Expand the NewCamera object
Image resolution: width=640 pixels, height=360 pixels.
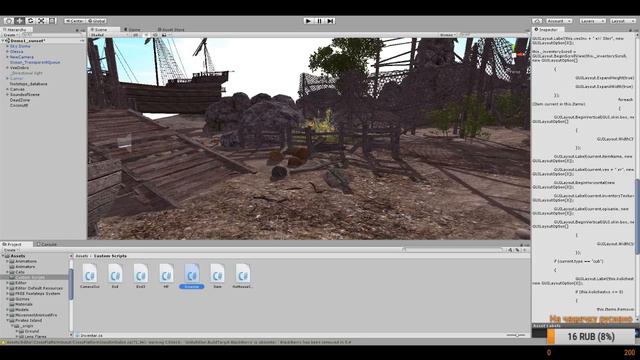[7, 57]
